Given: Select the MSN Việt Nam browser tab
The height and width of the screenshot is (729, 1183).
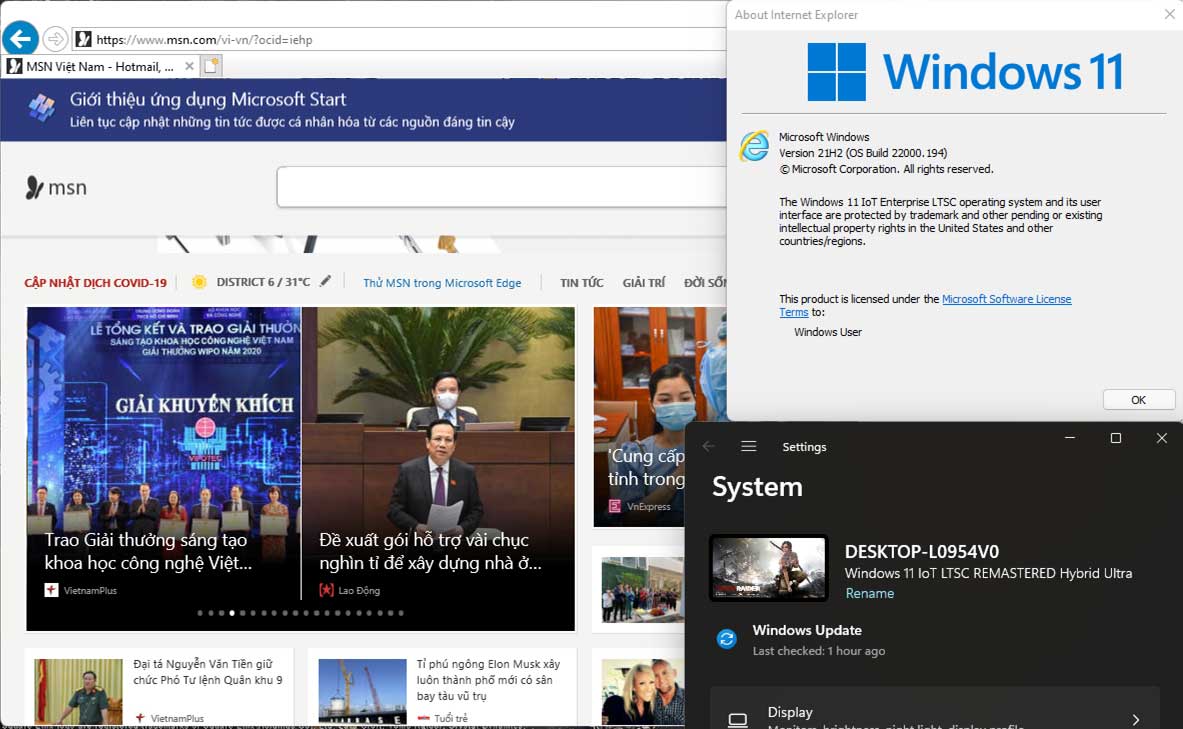Looking at the screenshot, I should click(x=100, y=66).
